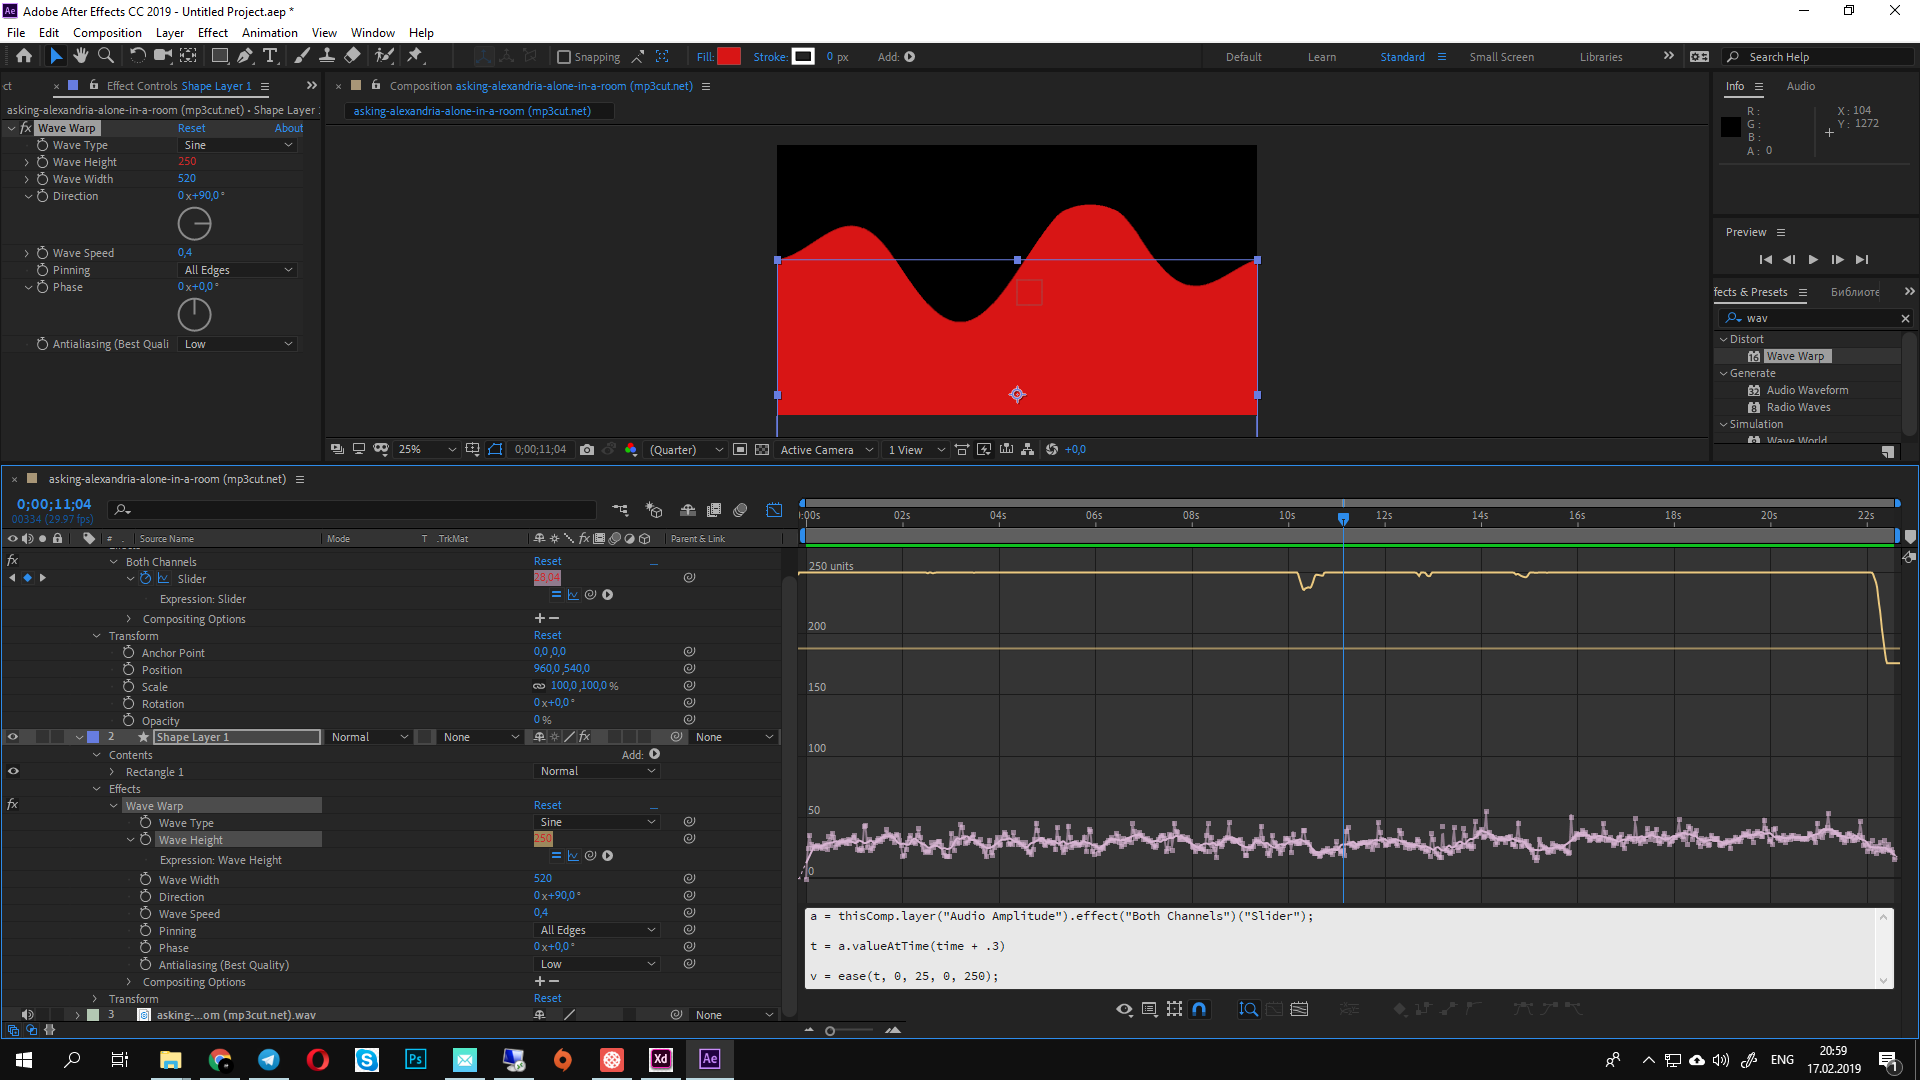
Task: Open After Effects from the Windows taskbar
Action: [x=710, y=1059]
